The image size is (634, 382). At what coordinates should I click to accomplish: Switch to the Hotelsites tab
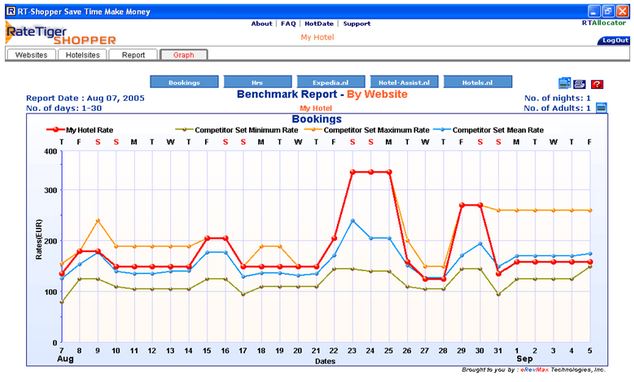coord(82,55)
